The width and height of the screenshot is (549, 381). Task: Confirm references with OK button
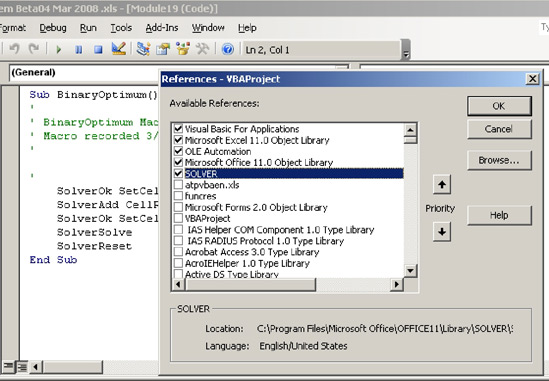coord(499,106)
